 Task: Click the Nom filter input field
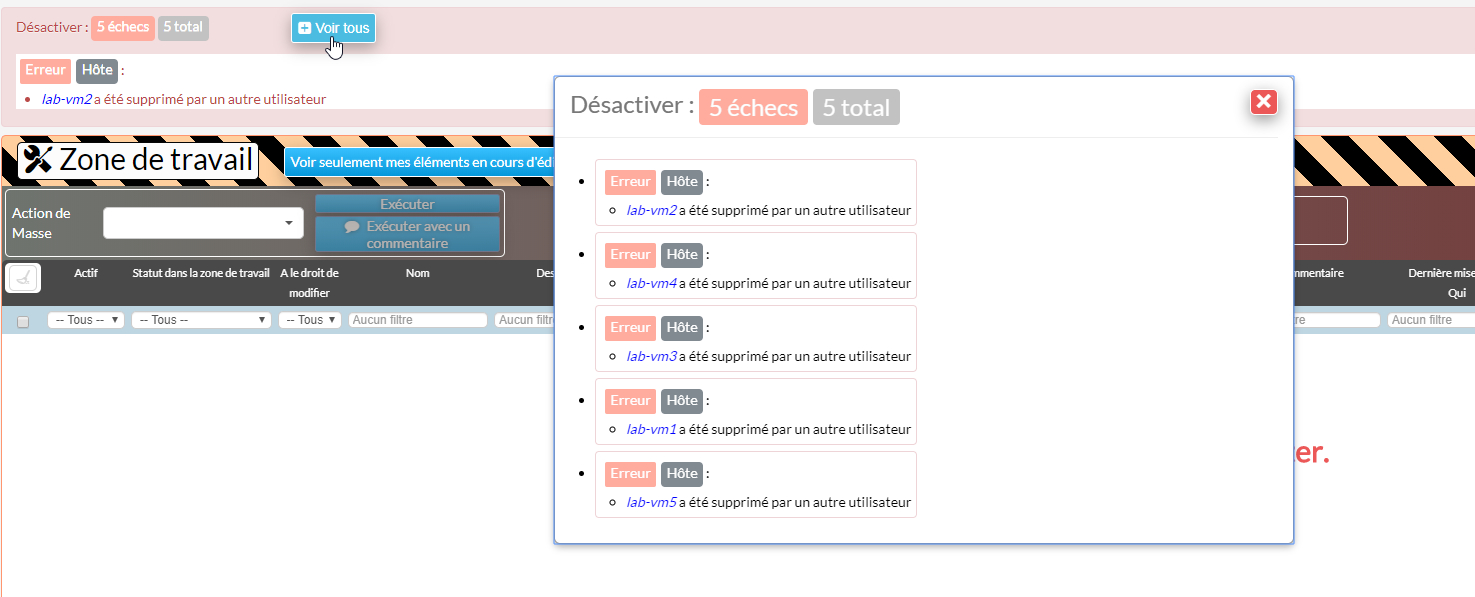coord(417,320)
